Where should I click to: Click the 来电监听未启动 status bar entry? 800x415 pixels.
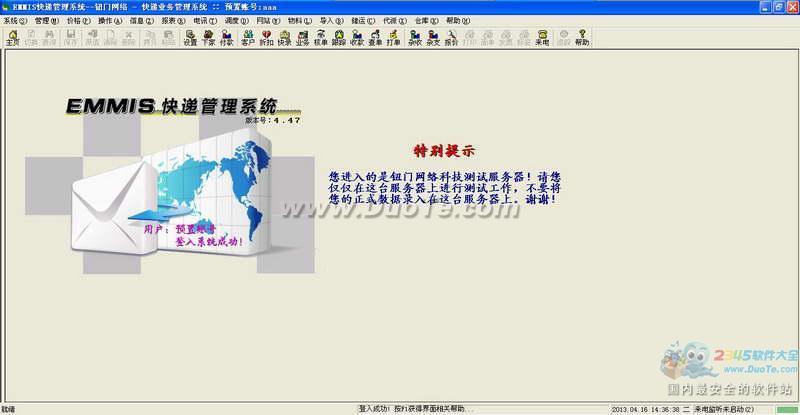click(x=724, y=409)
